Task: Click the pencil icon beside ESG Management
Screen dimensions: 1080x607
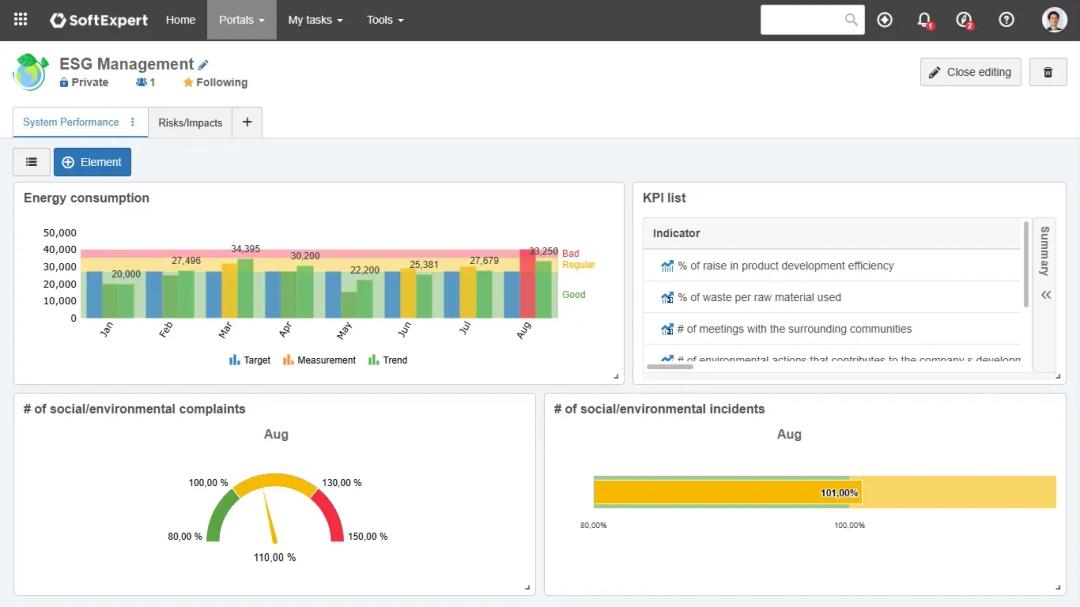Action: point(204,65)
